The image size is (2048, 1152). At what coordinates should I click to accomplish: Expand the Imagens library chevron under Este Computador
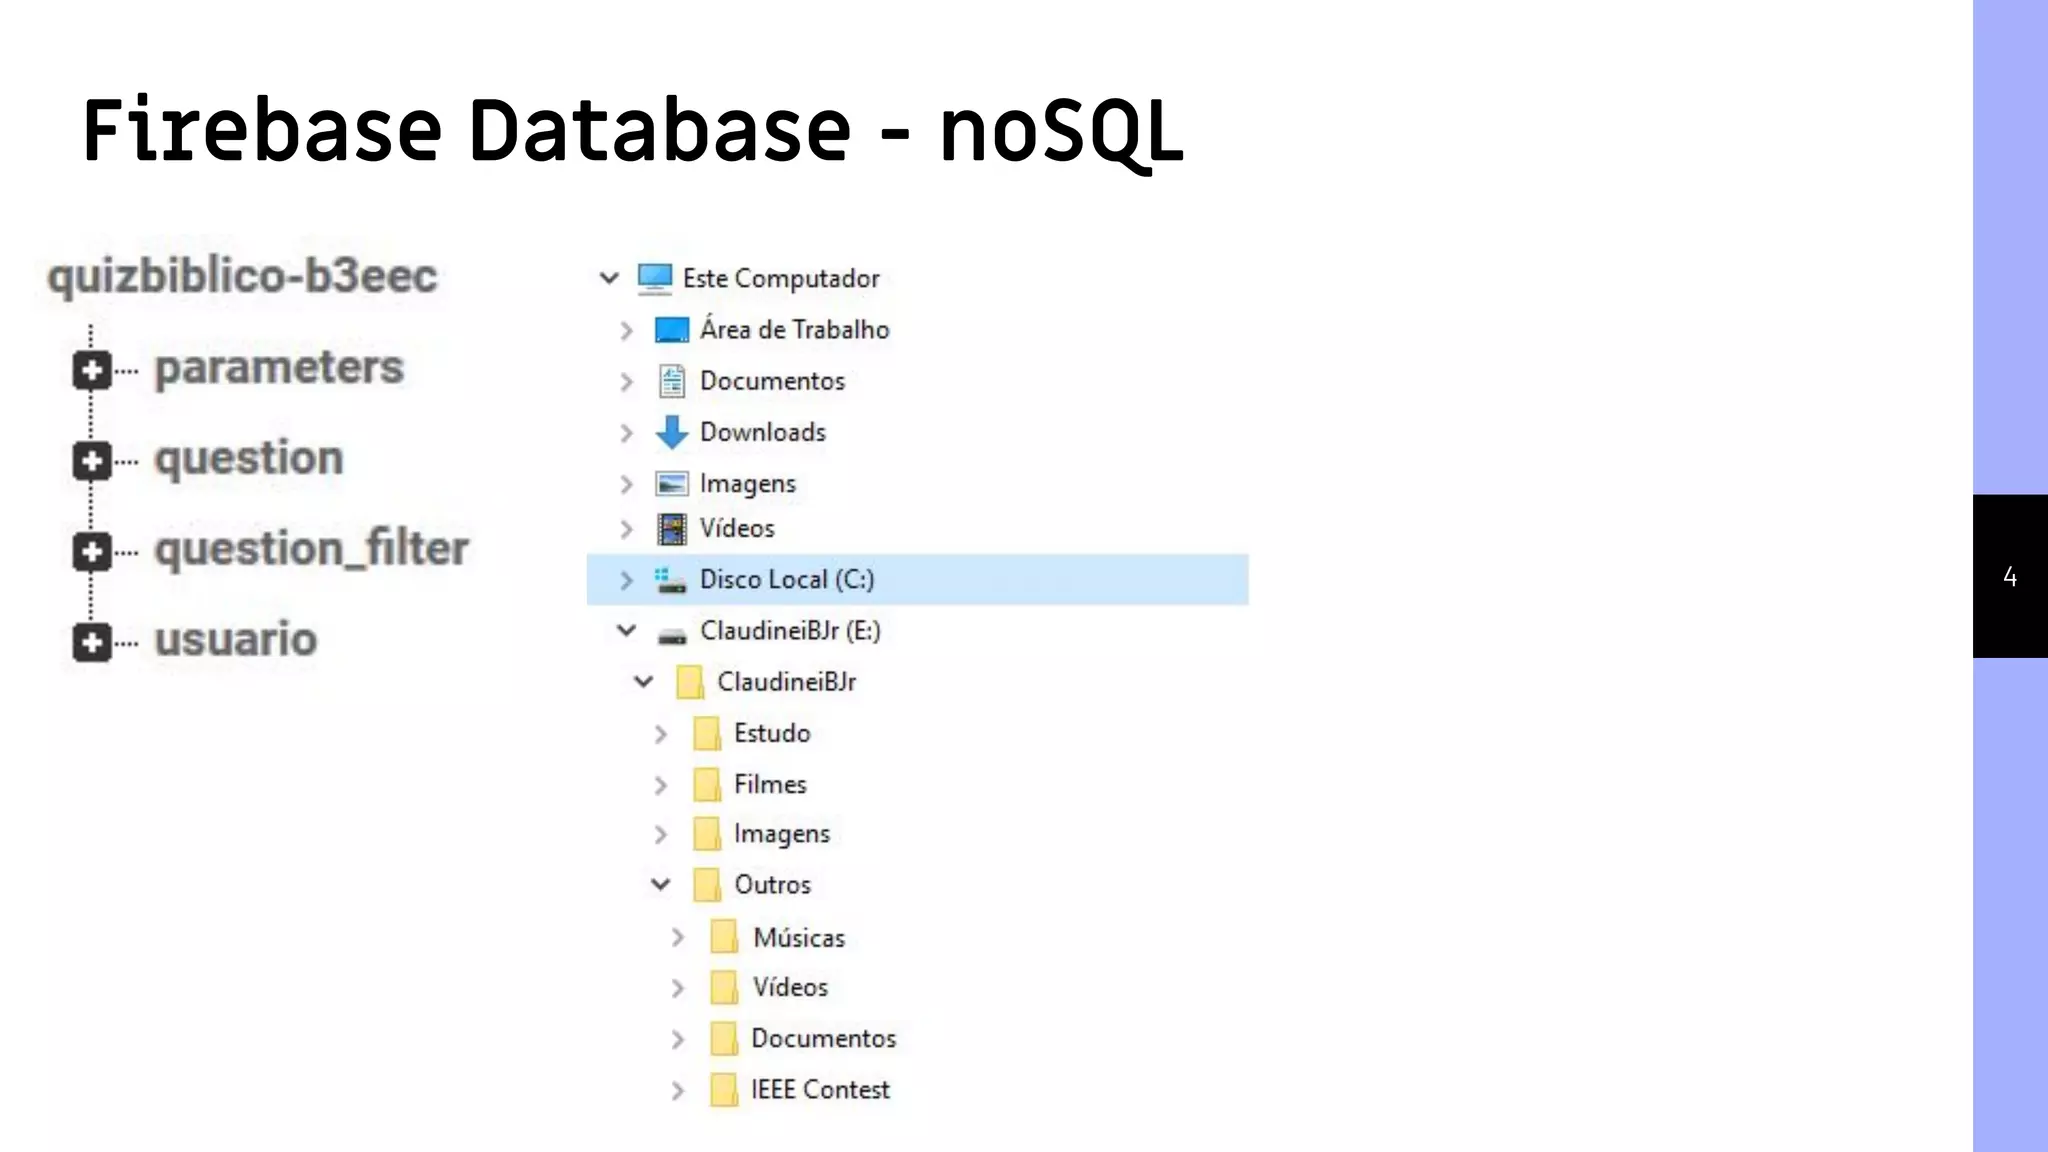point(627,484)
